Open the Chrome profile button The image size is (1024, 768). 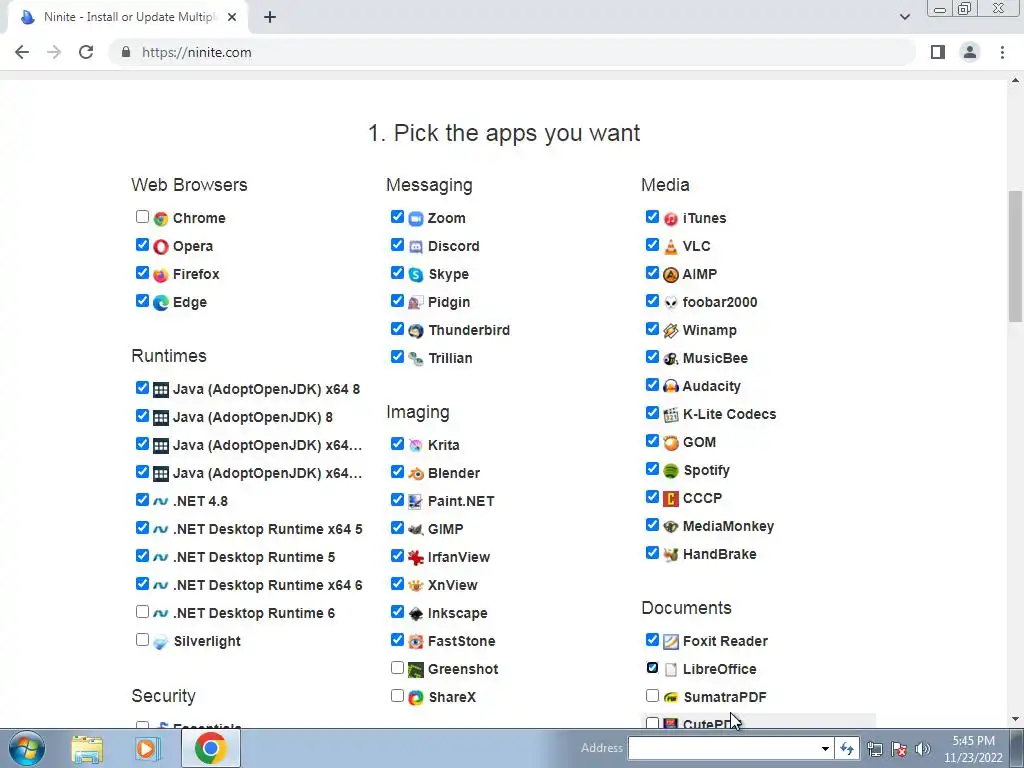(970, 52)
